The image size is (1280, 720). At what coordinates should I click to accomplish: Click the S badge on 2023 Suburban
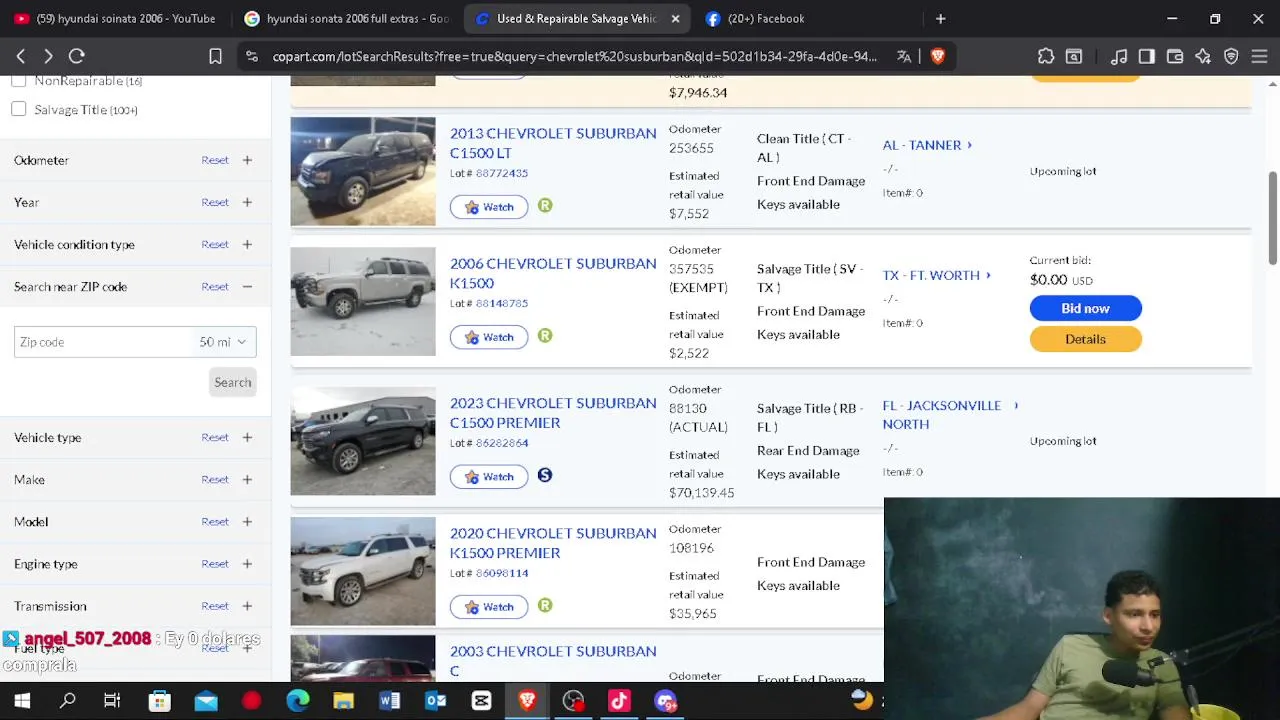[x=545, y=475]
